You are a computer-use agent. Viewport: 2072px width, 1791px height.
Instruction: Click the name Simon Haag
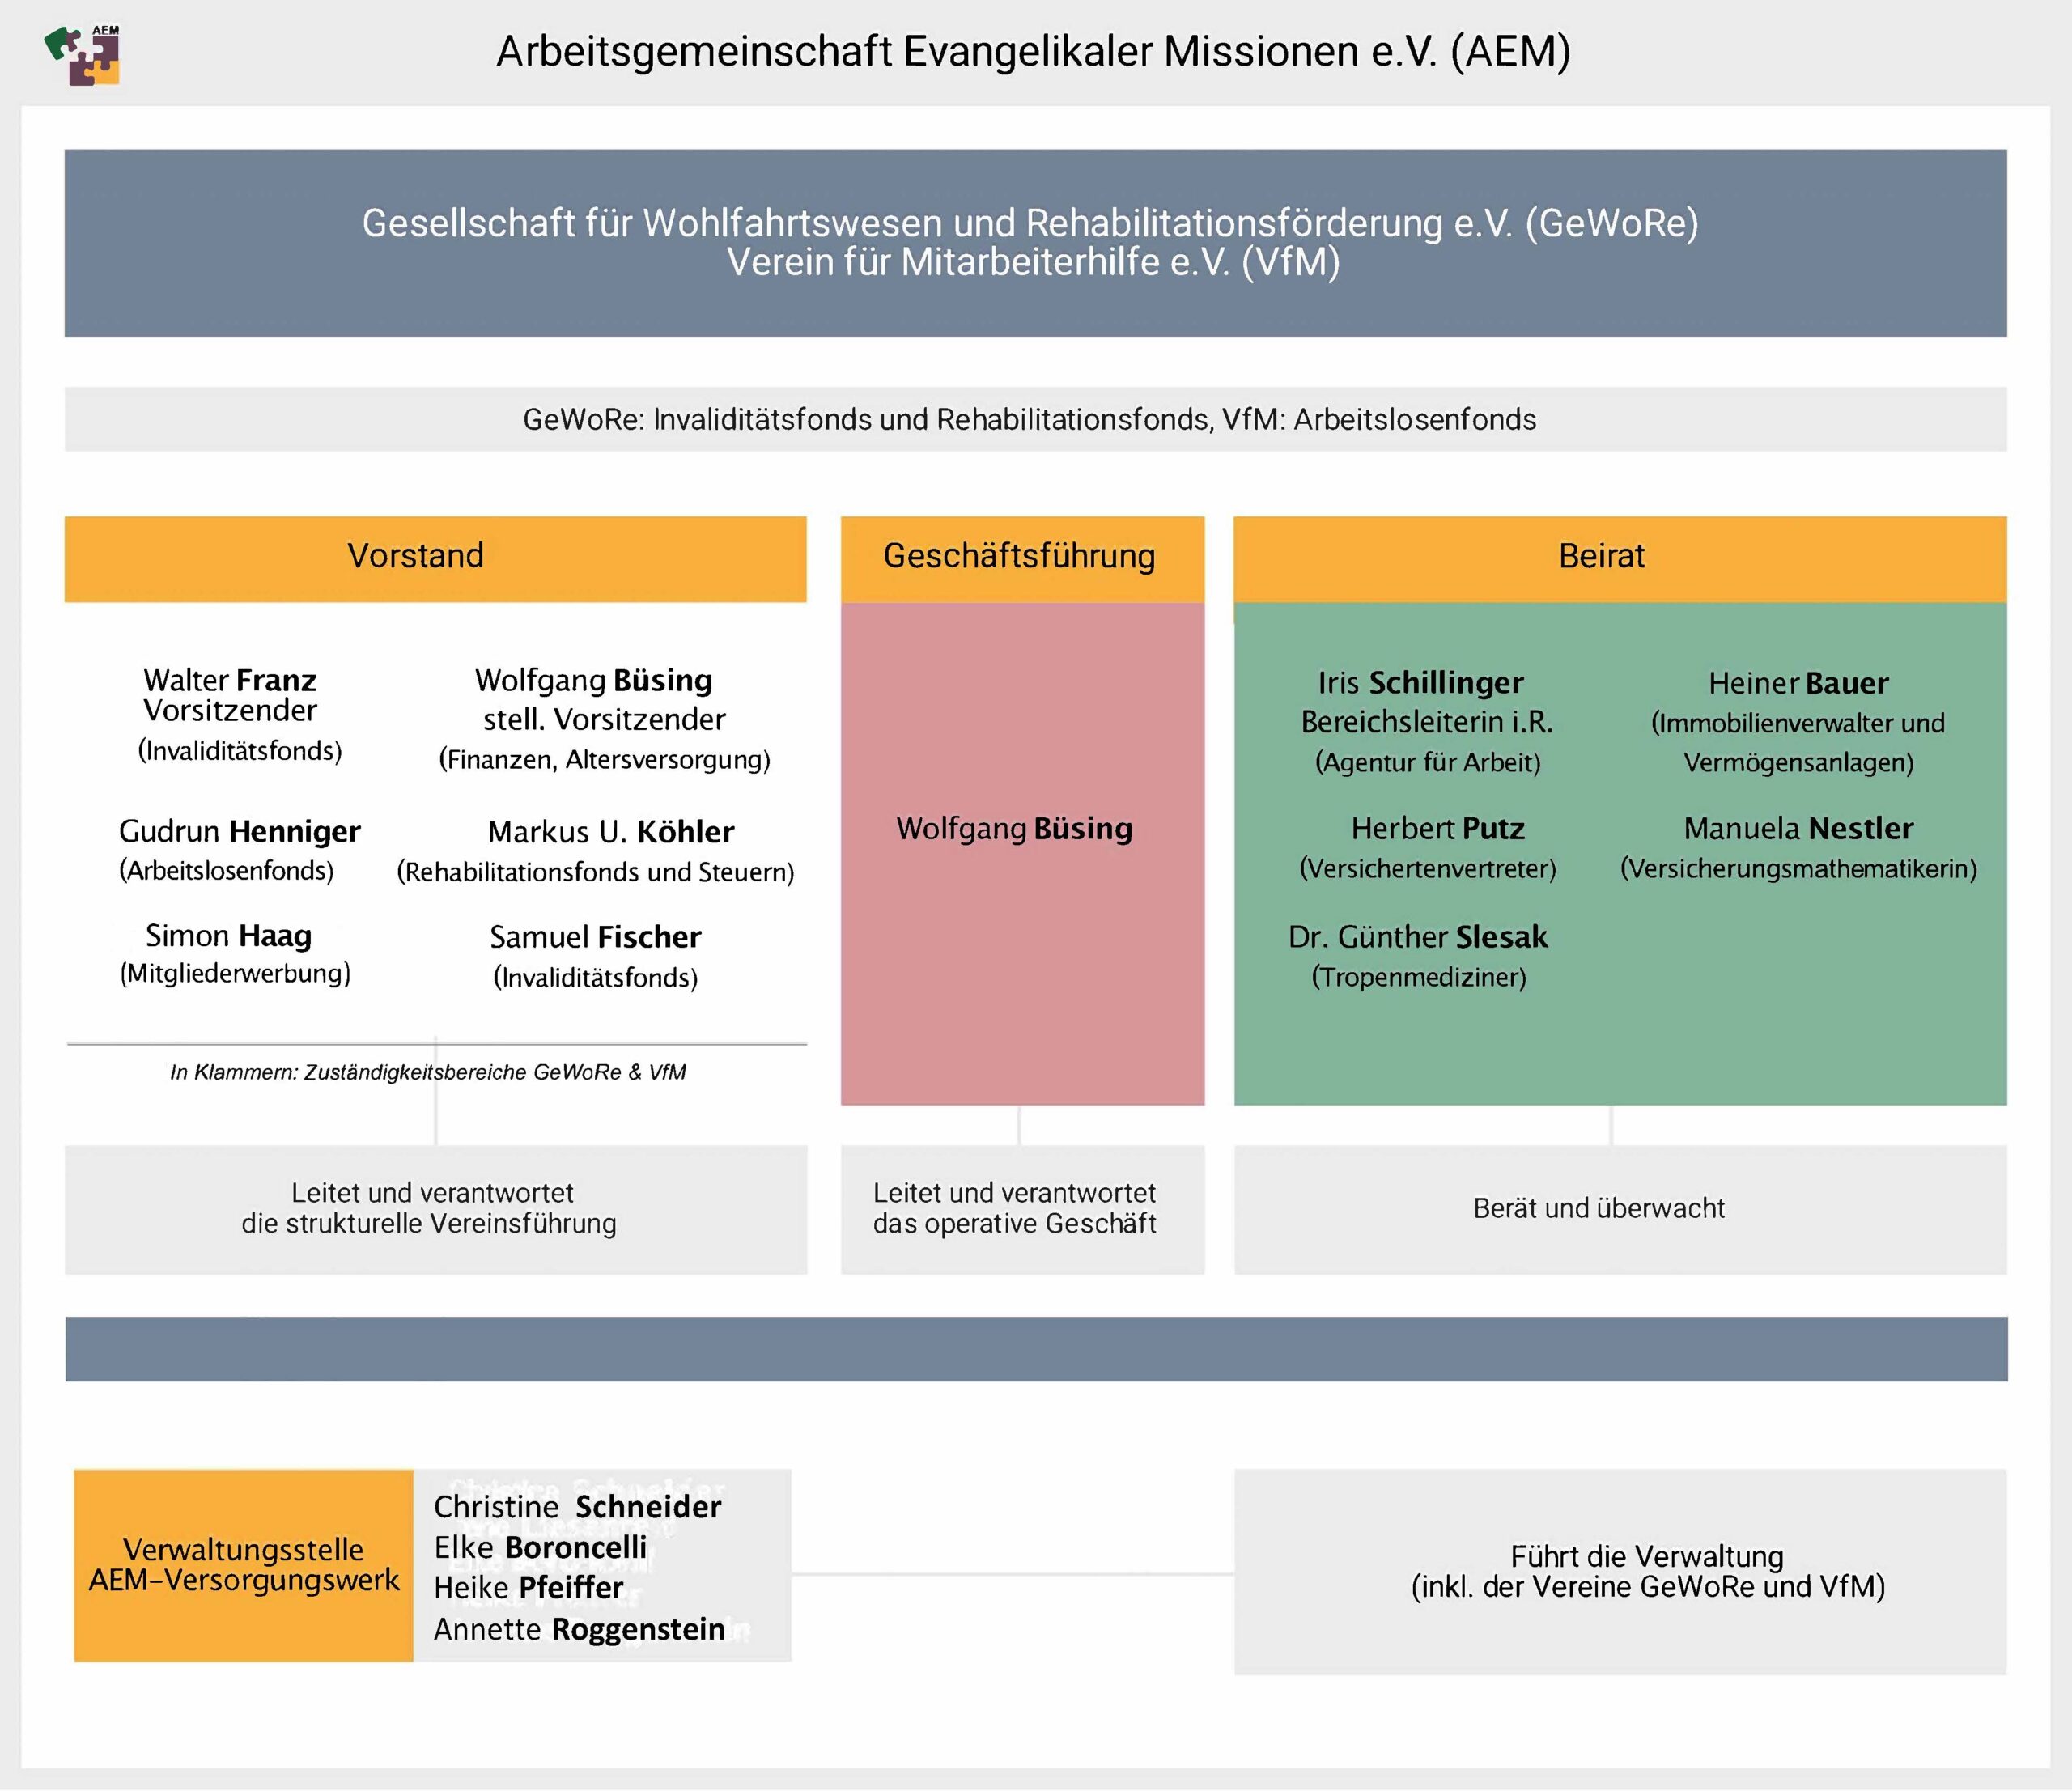click(x=229, y=936)
